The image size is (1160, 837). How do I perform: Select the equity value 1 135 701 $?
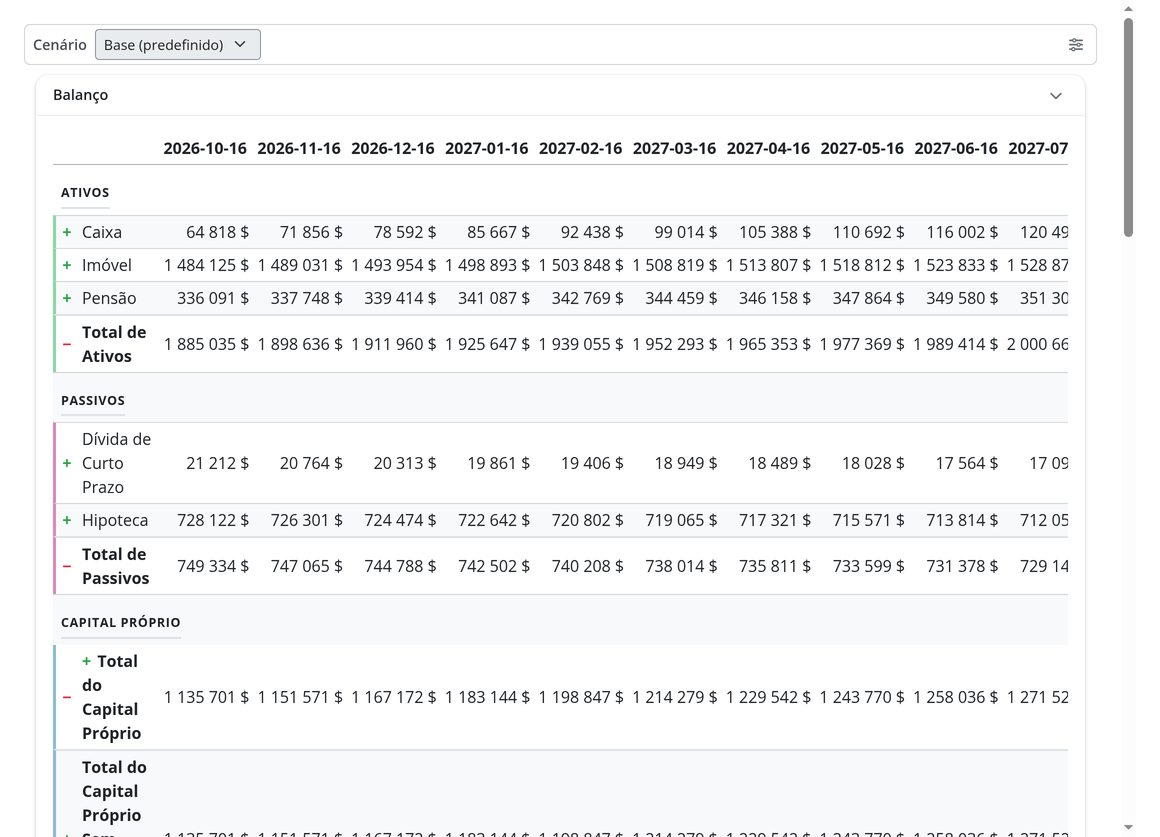(x=206, y=697)
